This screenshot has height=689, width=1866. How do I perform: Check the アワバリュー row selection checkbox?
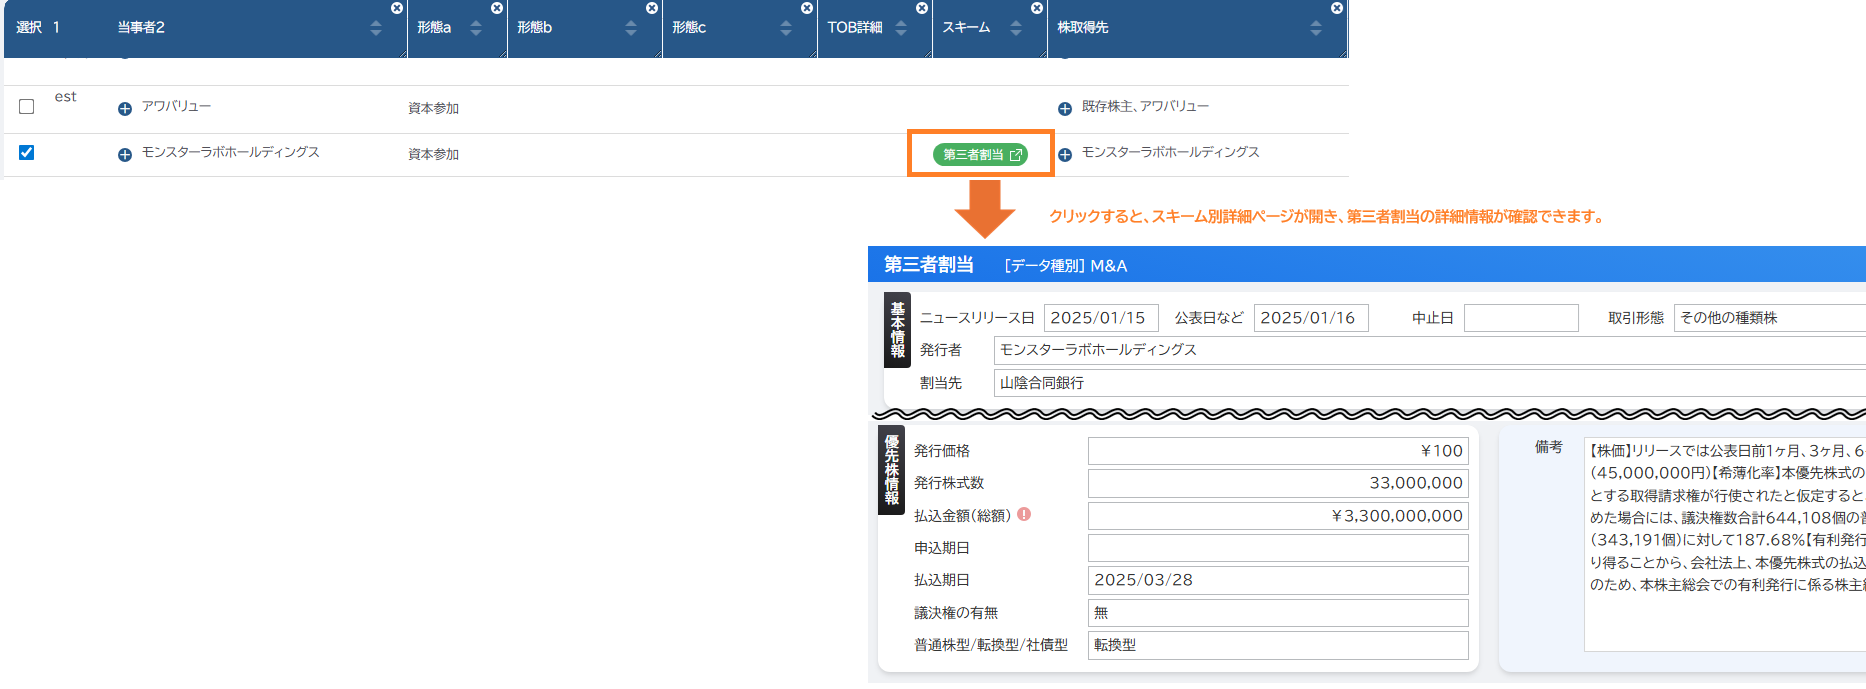pyautogui.click(x=27, y=106)
